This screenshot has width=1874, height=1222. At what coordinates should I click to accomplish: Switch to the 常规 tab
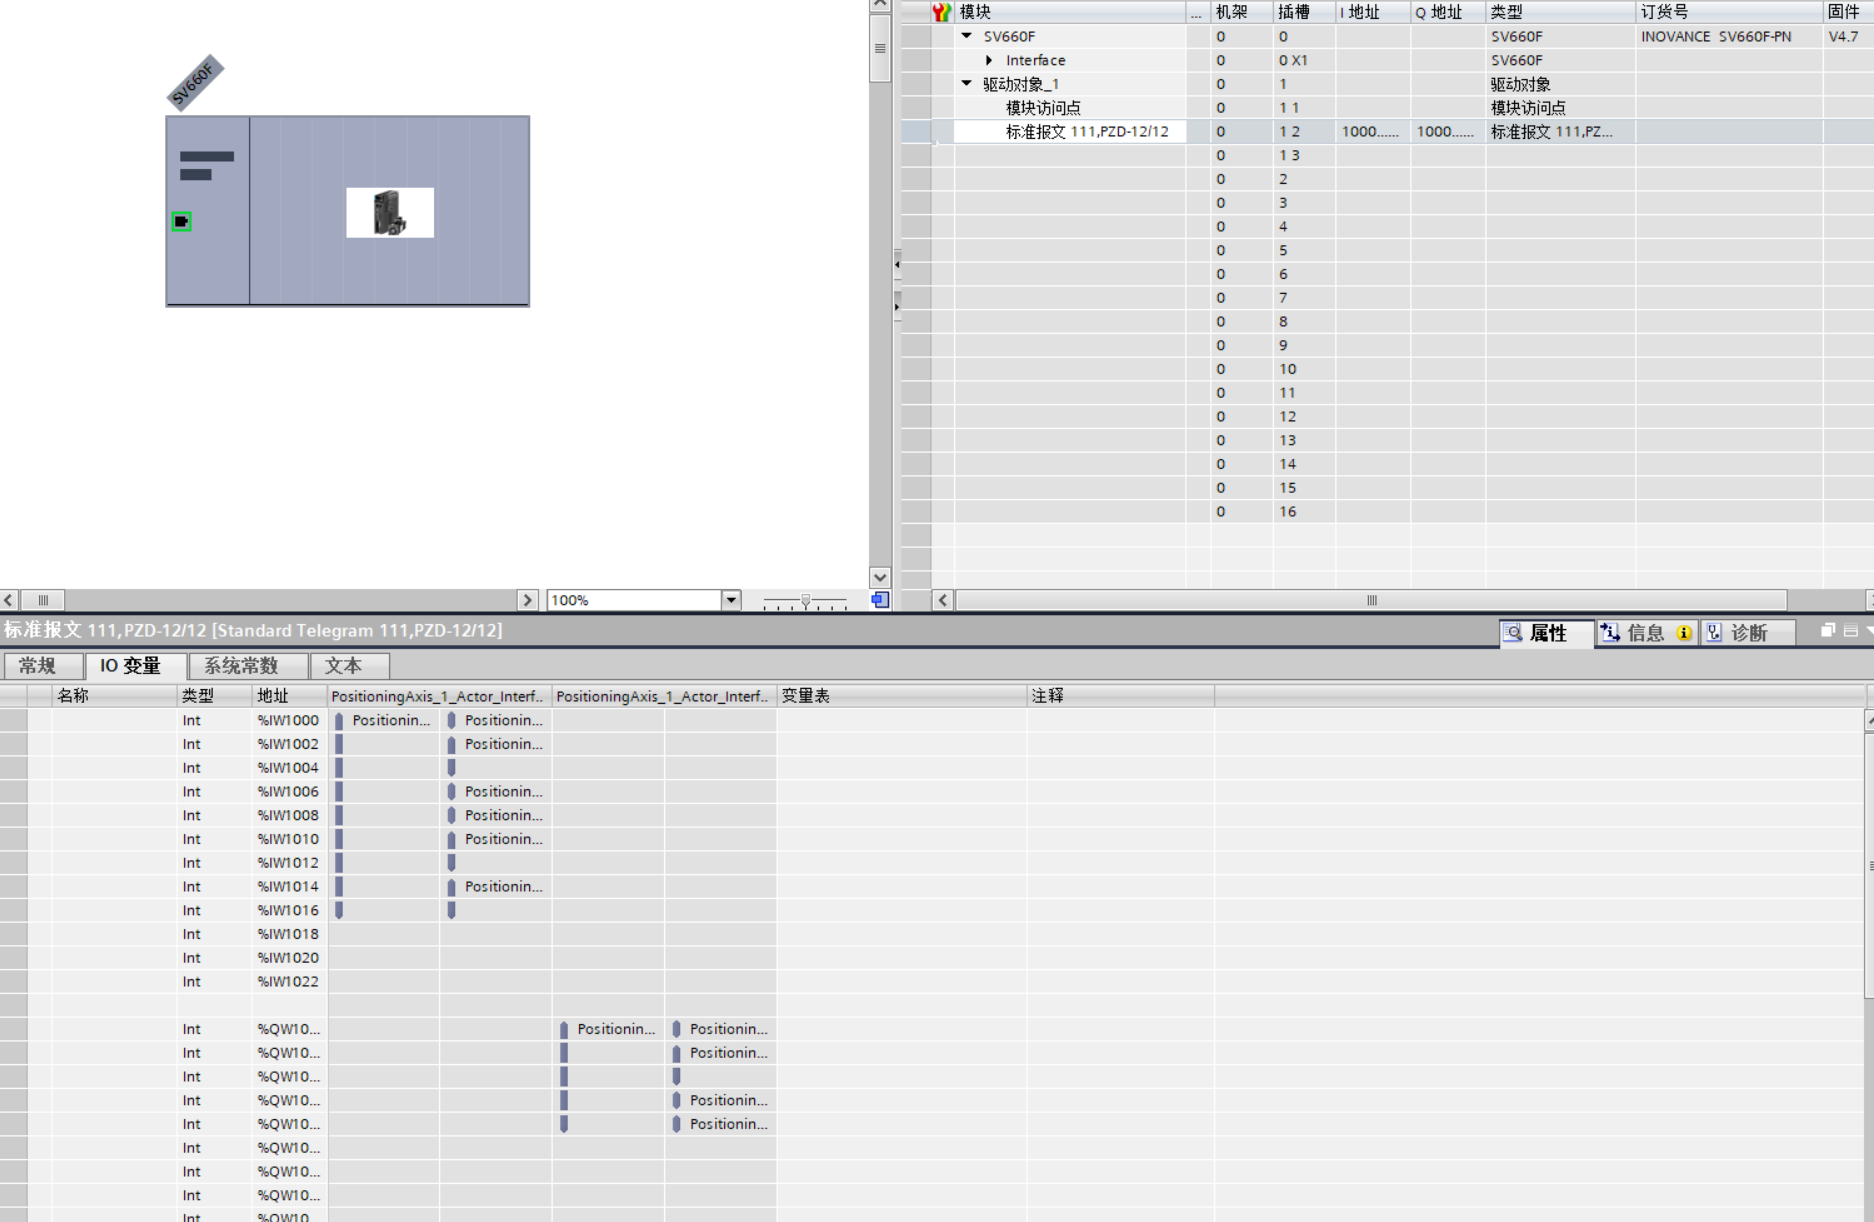(38, 666)
